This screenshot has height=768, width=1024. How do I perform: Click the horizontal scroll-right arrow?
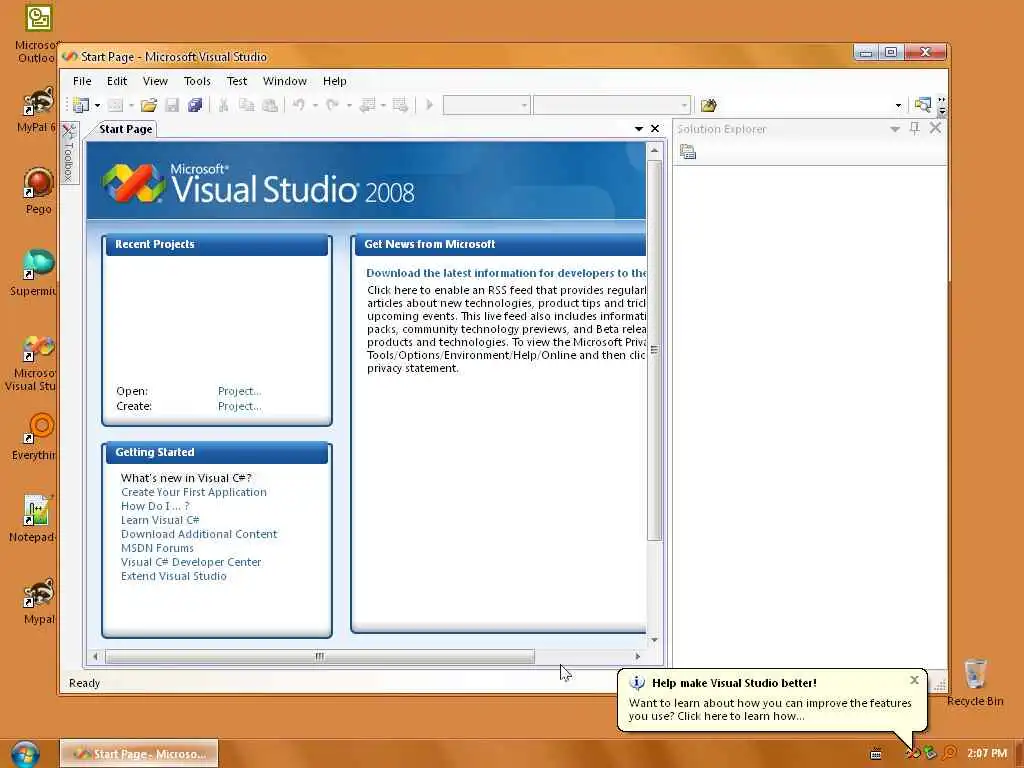coord(637,656)
